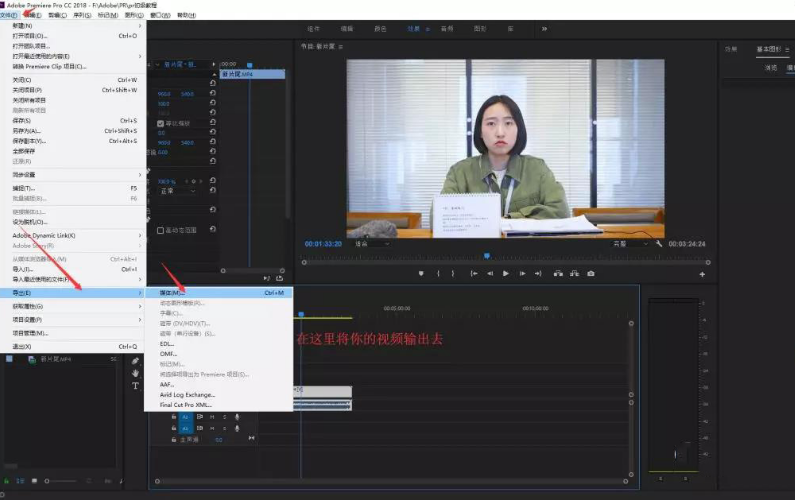The height and width of the screenshot is (500, 795).
Task: Click the program monitor playhead marker
Action: 487,256
